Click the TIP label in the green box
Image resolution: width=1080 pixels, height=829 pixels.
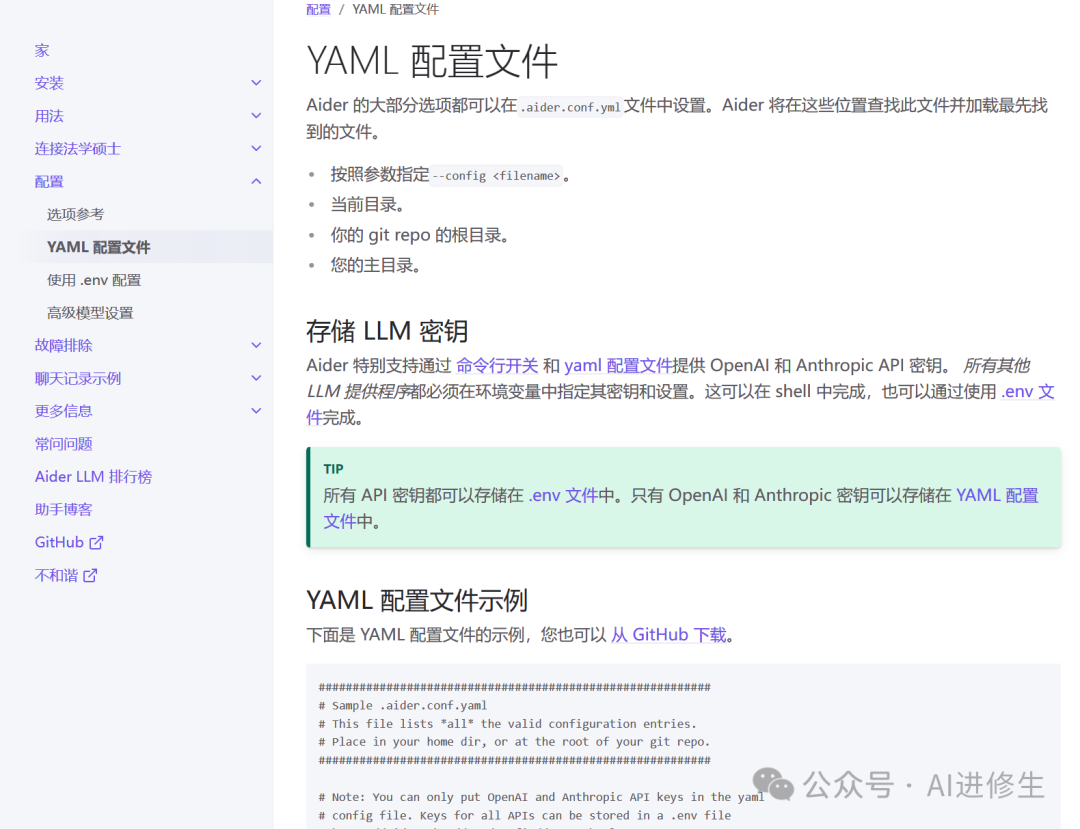[333, 469]
